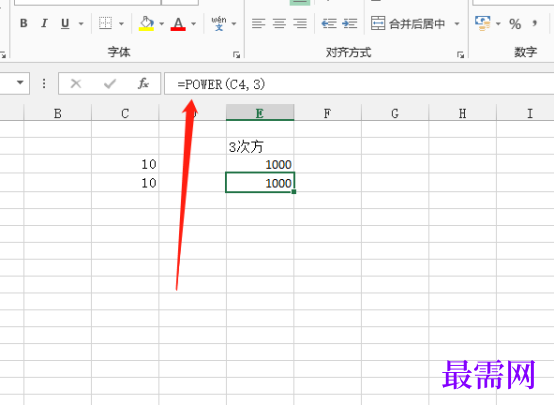Toggle Italic formatting
The image size is (554, 406).
44,23
